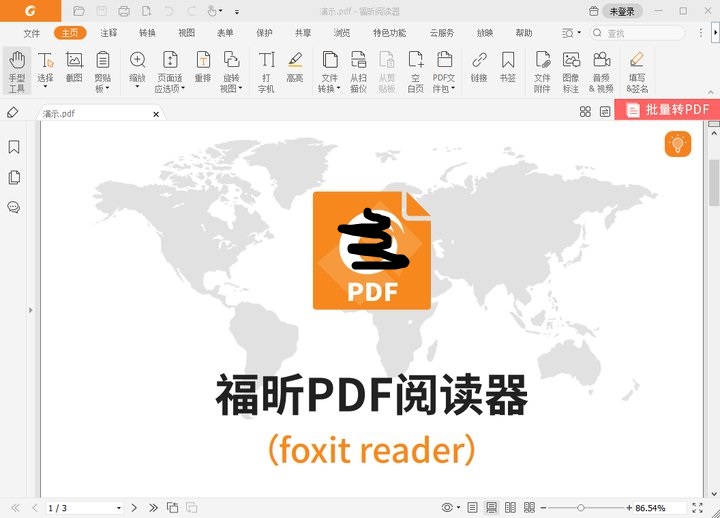
Task: Jump to the last page
Action: click(153, 507)
